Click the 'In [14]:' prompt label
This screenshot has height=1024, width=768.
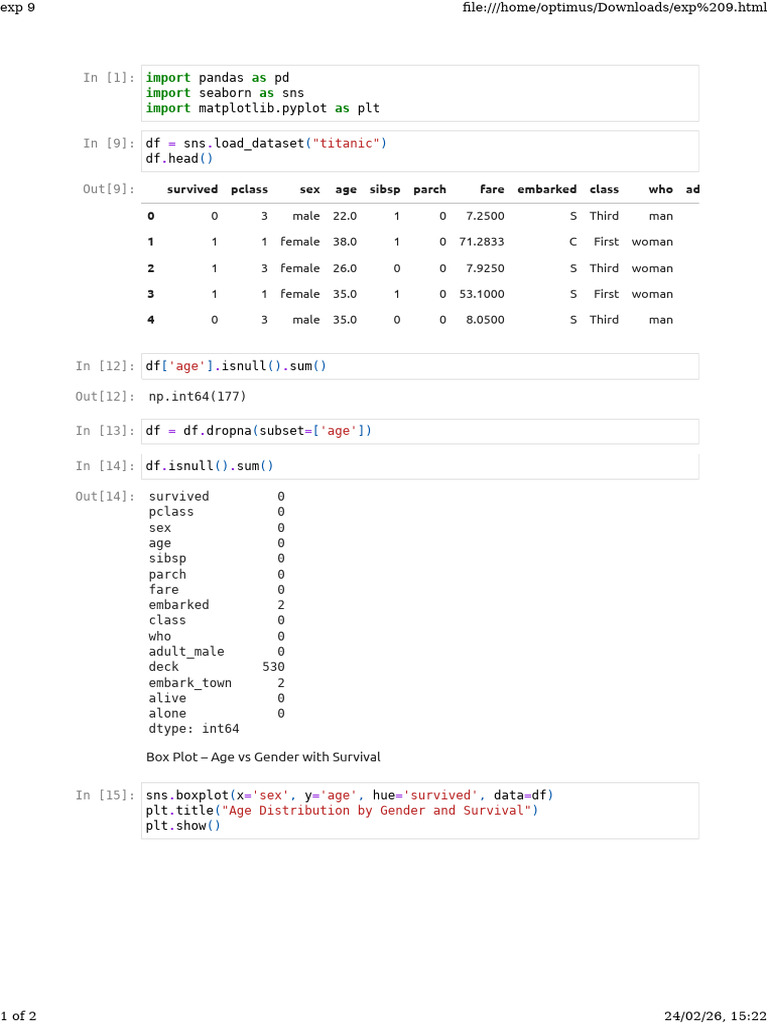105,466
